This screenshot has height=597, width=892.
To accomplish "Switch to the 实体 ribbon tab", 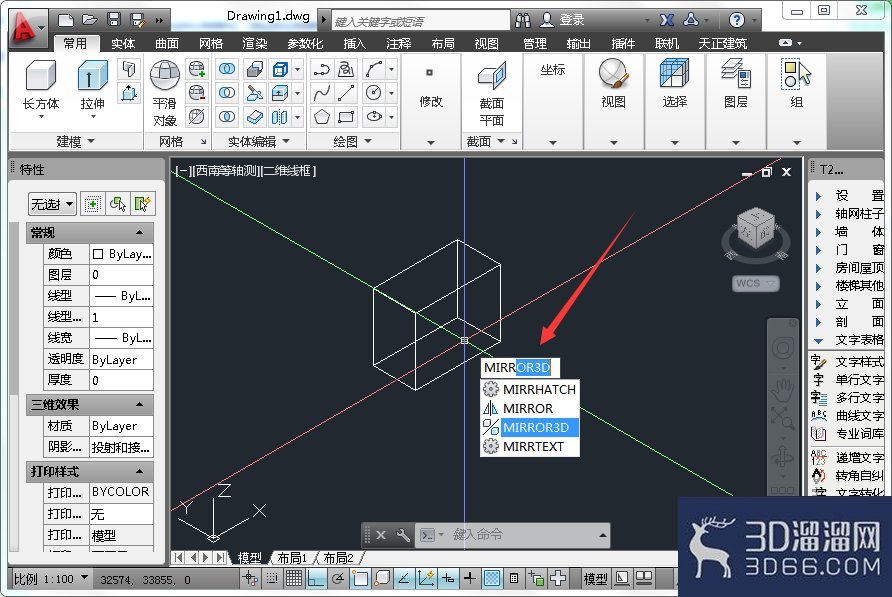I will 122,43.
